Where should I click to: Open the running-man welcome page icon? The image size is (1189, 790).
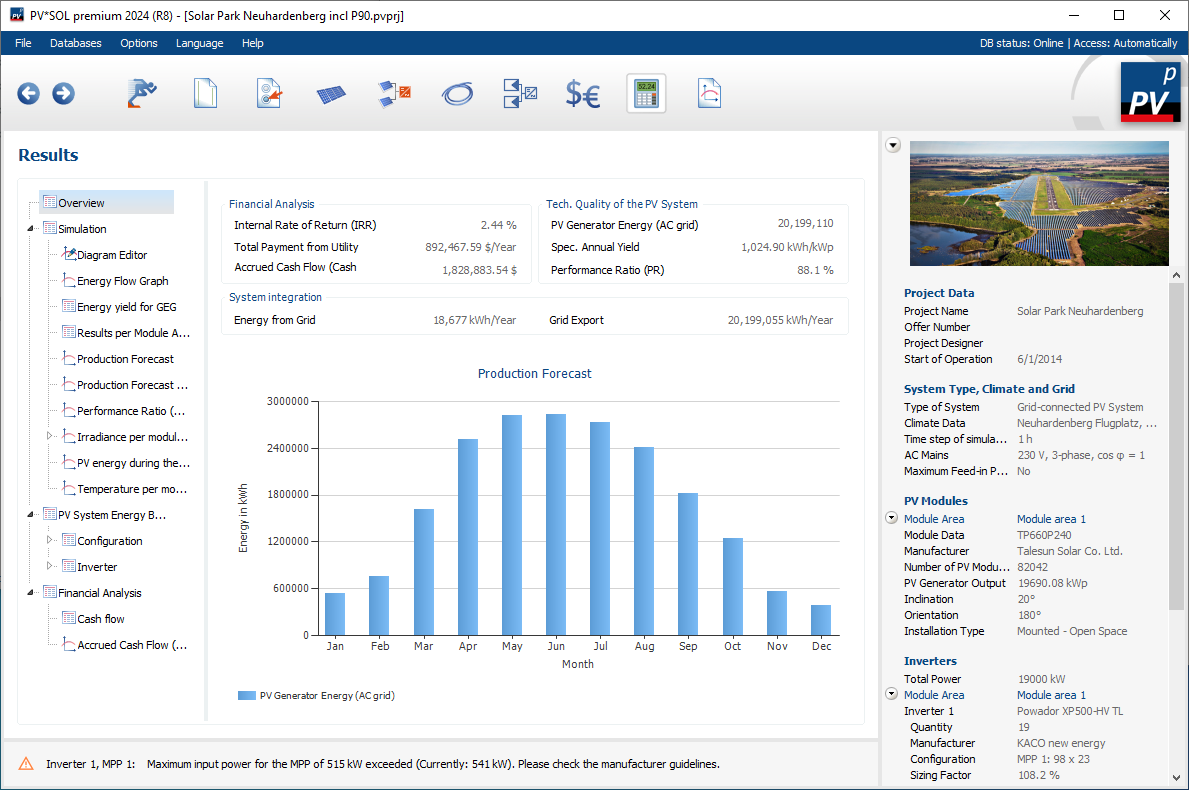142,94
